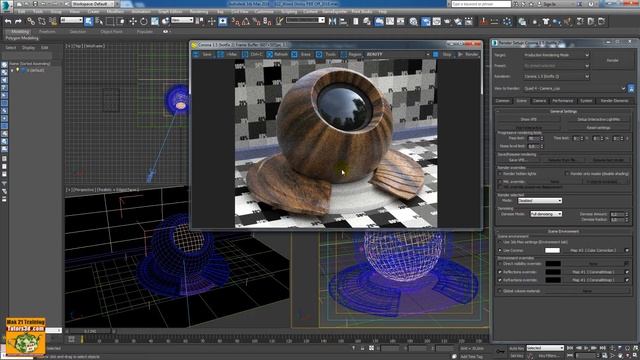Pick the Direct visibility override swatch
The width and height of the screenshot is (640, 360).
[553, 264]
